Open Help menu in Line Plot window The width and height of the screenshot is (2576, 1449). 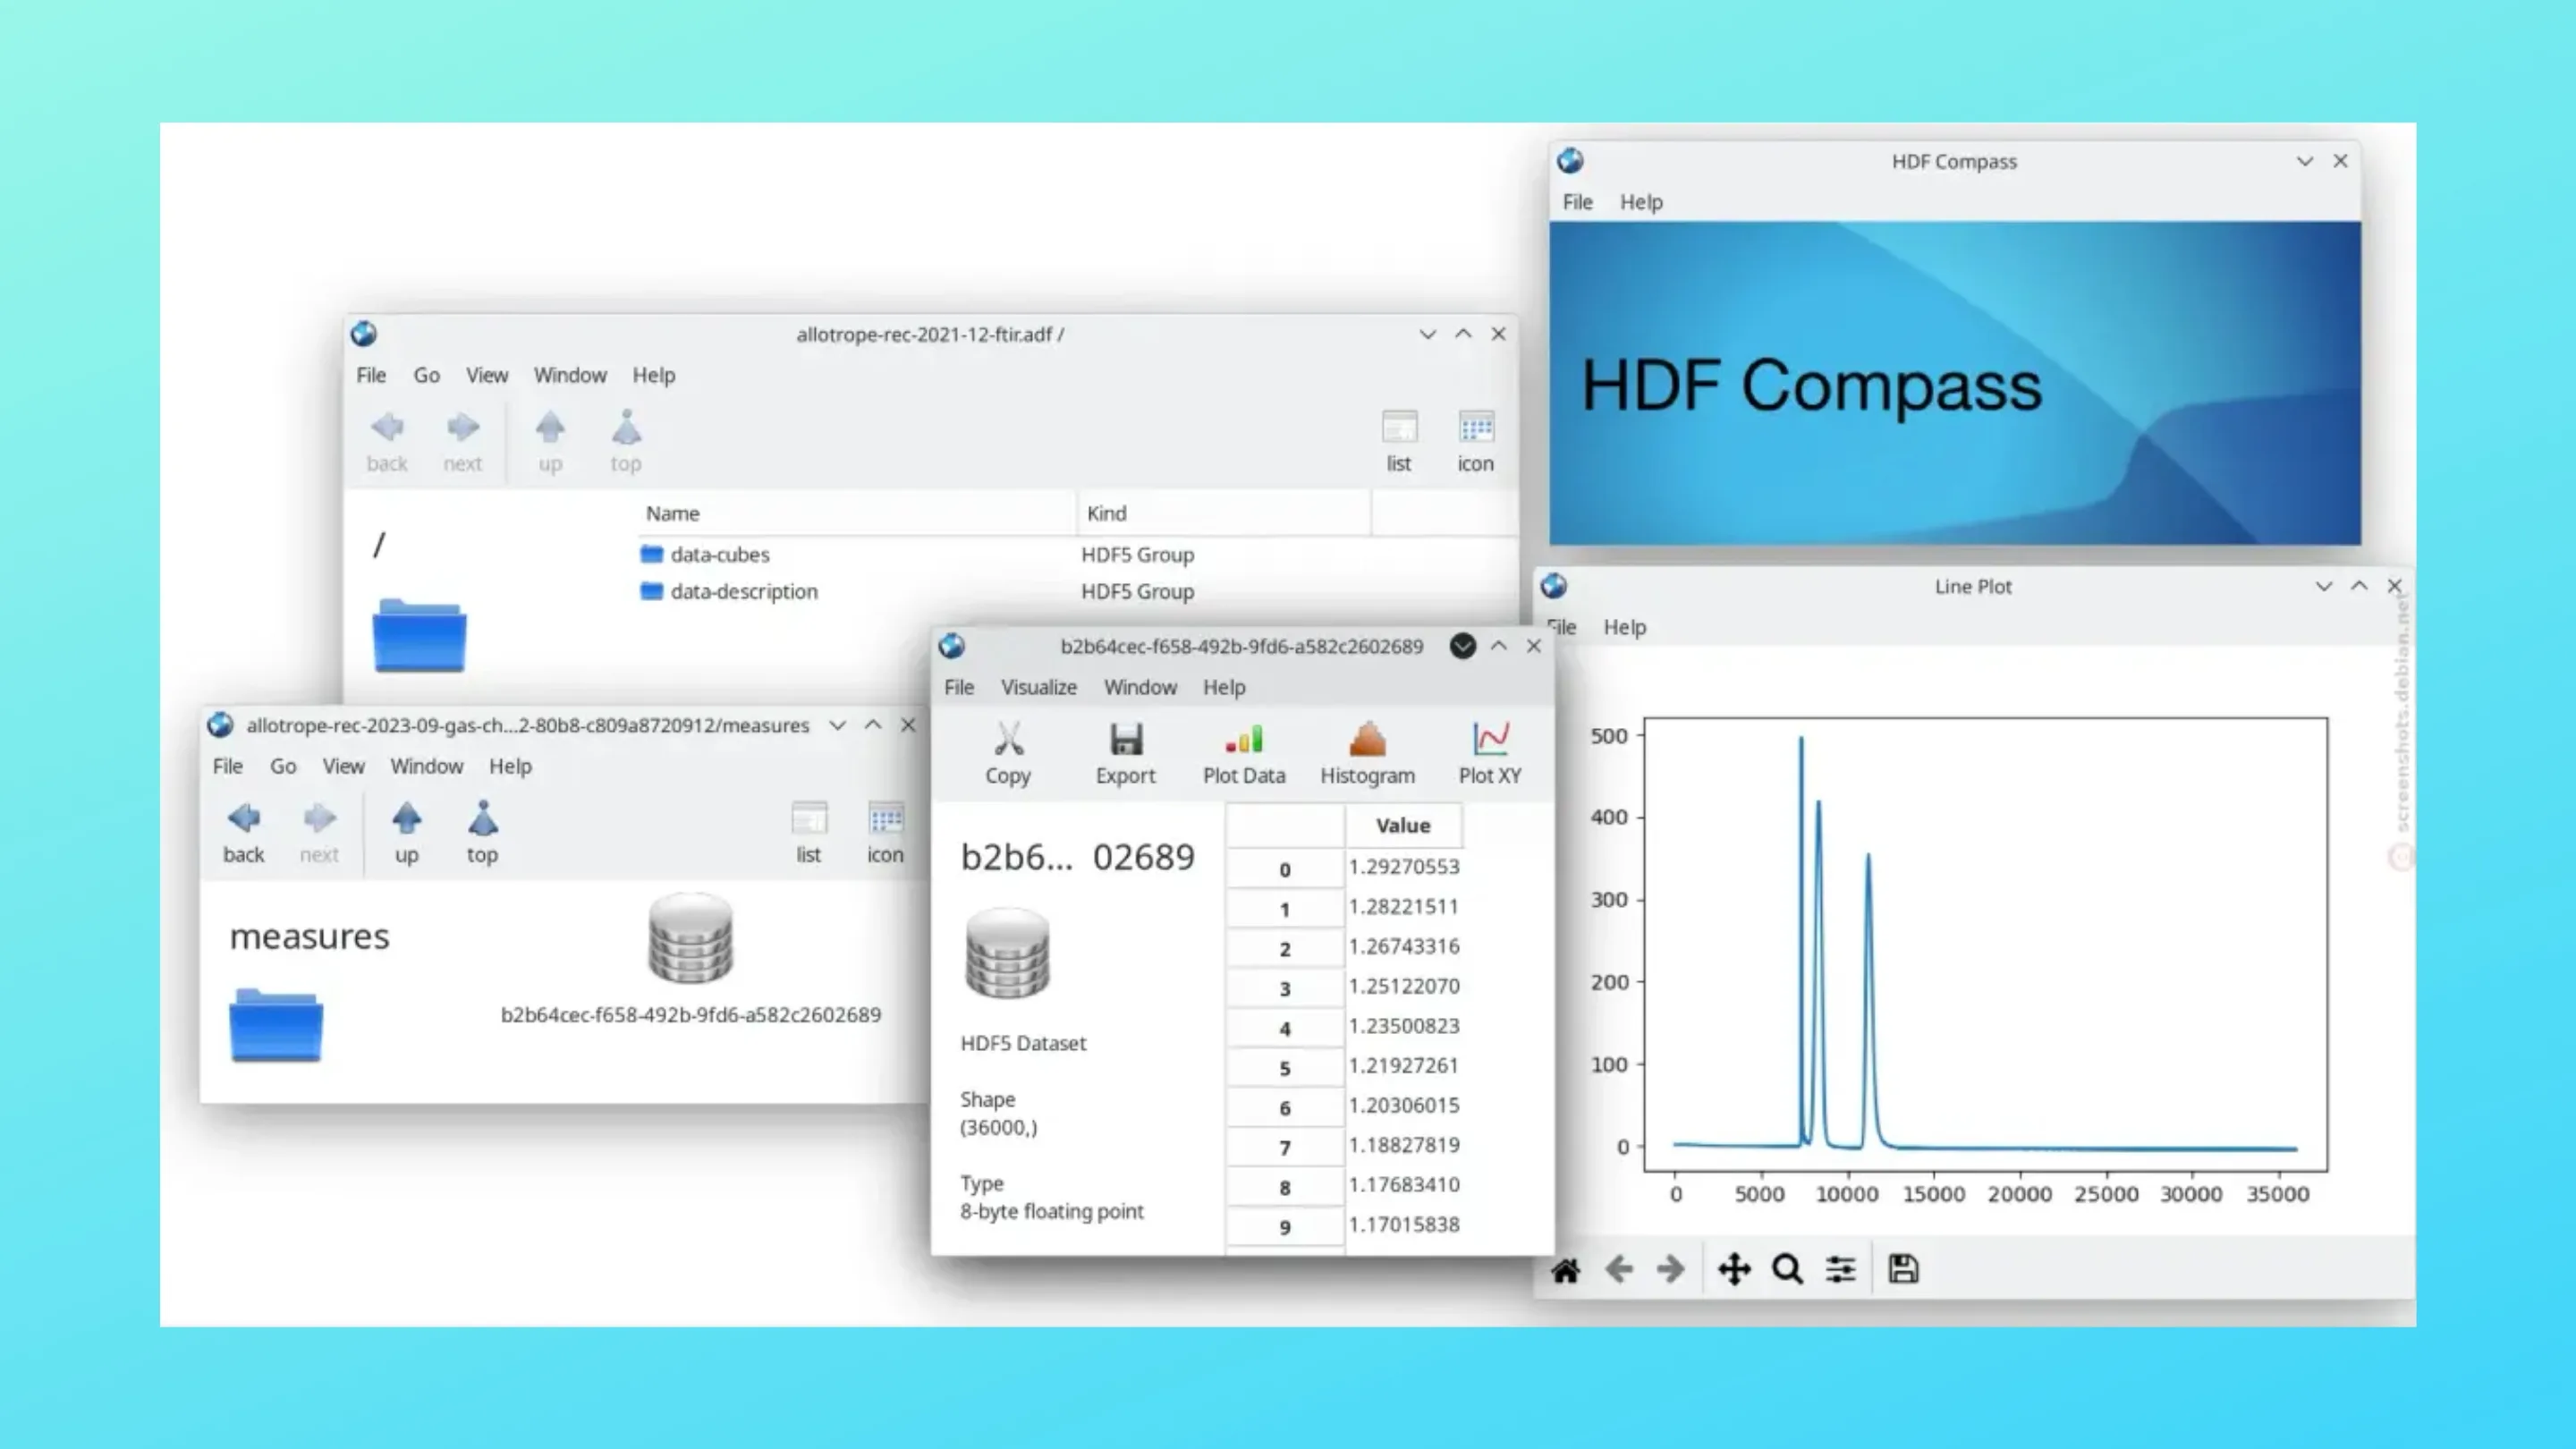1625,627
